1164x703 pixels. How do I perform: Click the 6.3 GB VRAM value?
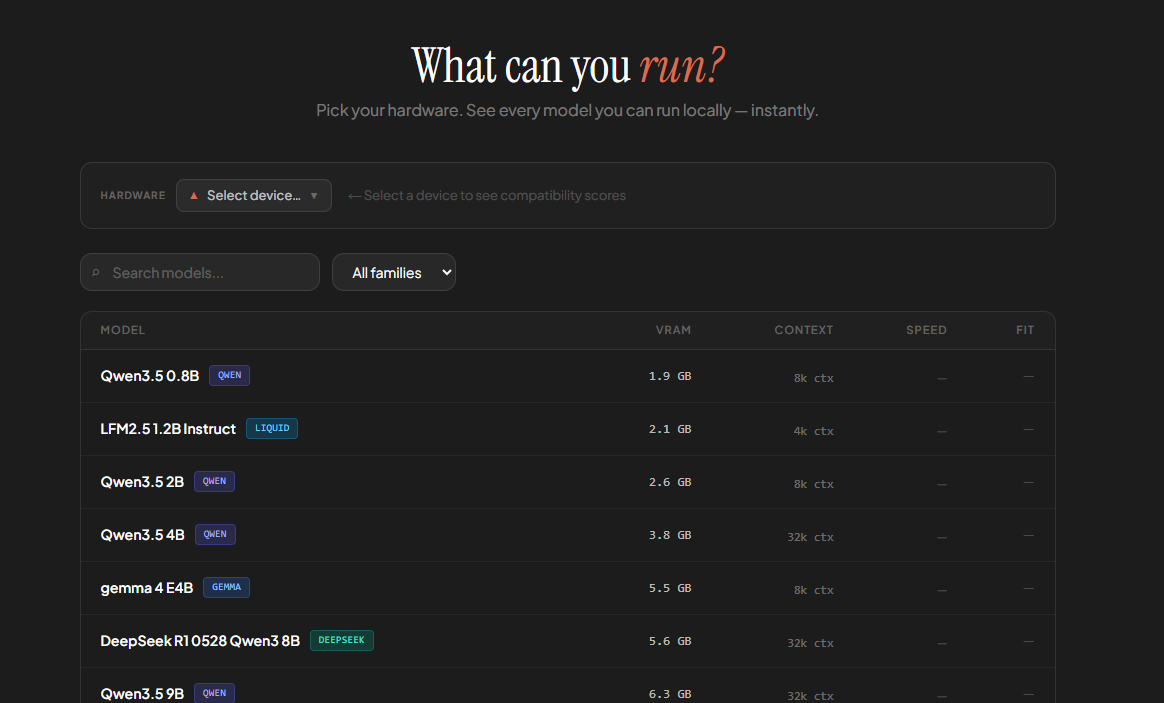(670, 694)
